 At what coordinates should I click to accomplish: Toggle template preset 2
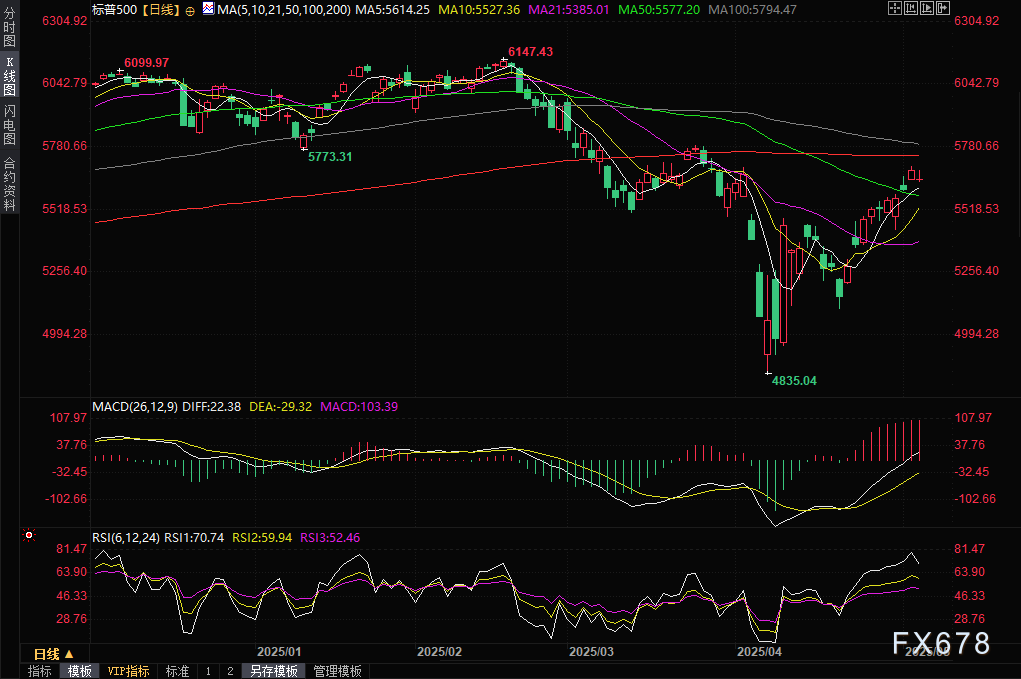(230, 671)
